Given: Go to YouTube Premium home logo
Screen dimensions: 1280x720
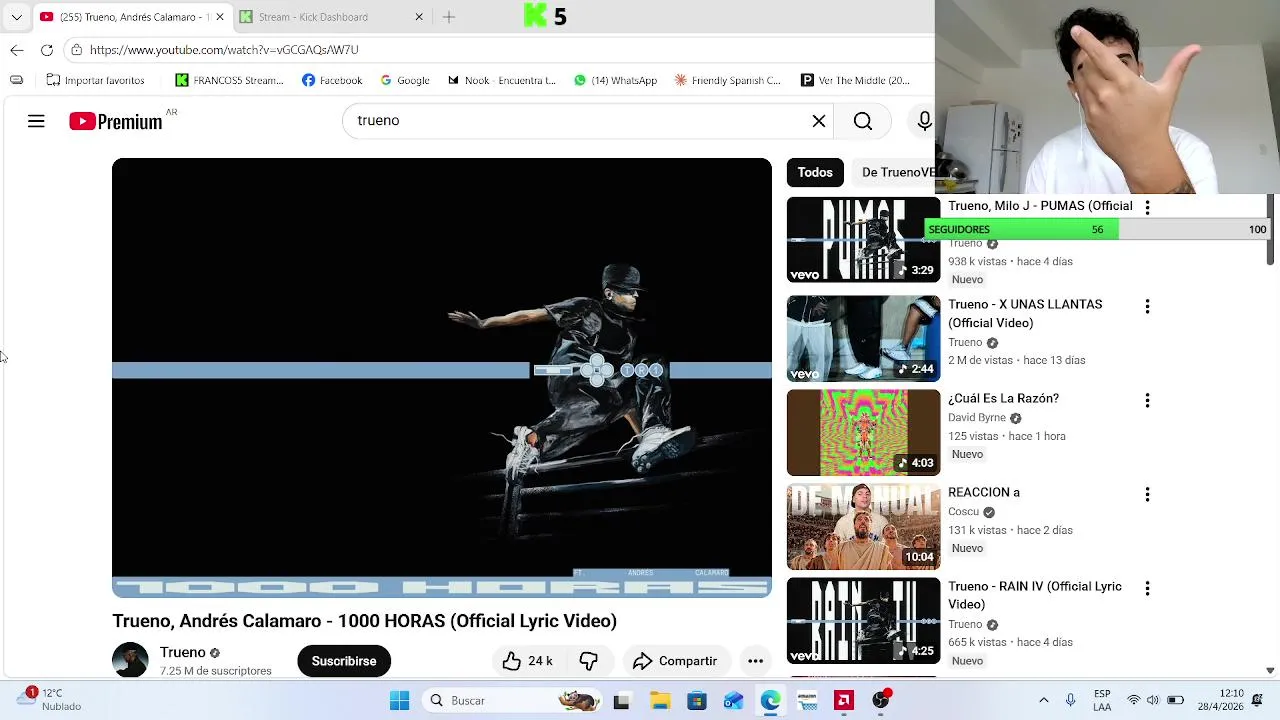Looking at the screenshot, I should pyautogui.click(x=116, y=121).
